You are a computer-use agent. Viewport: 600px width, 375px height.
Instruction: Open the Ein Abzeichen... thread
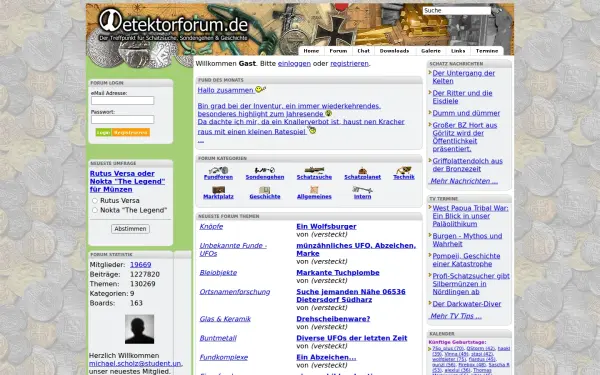[326, 357]
